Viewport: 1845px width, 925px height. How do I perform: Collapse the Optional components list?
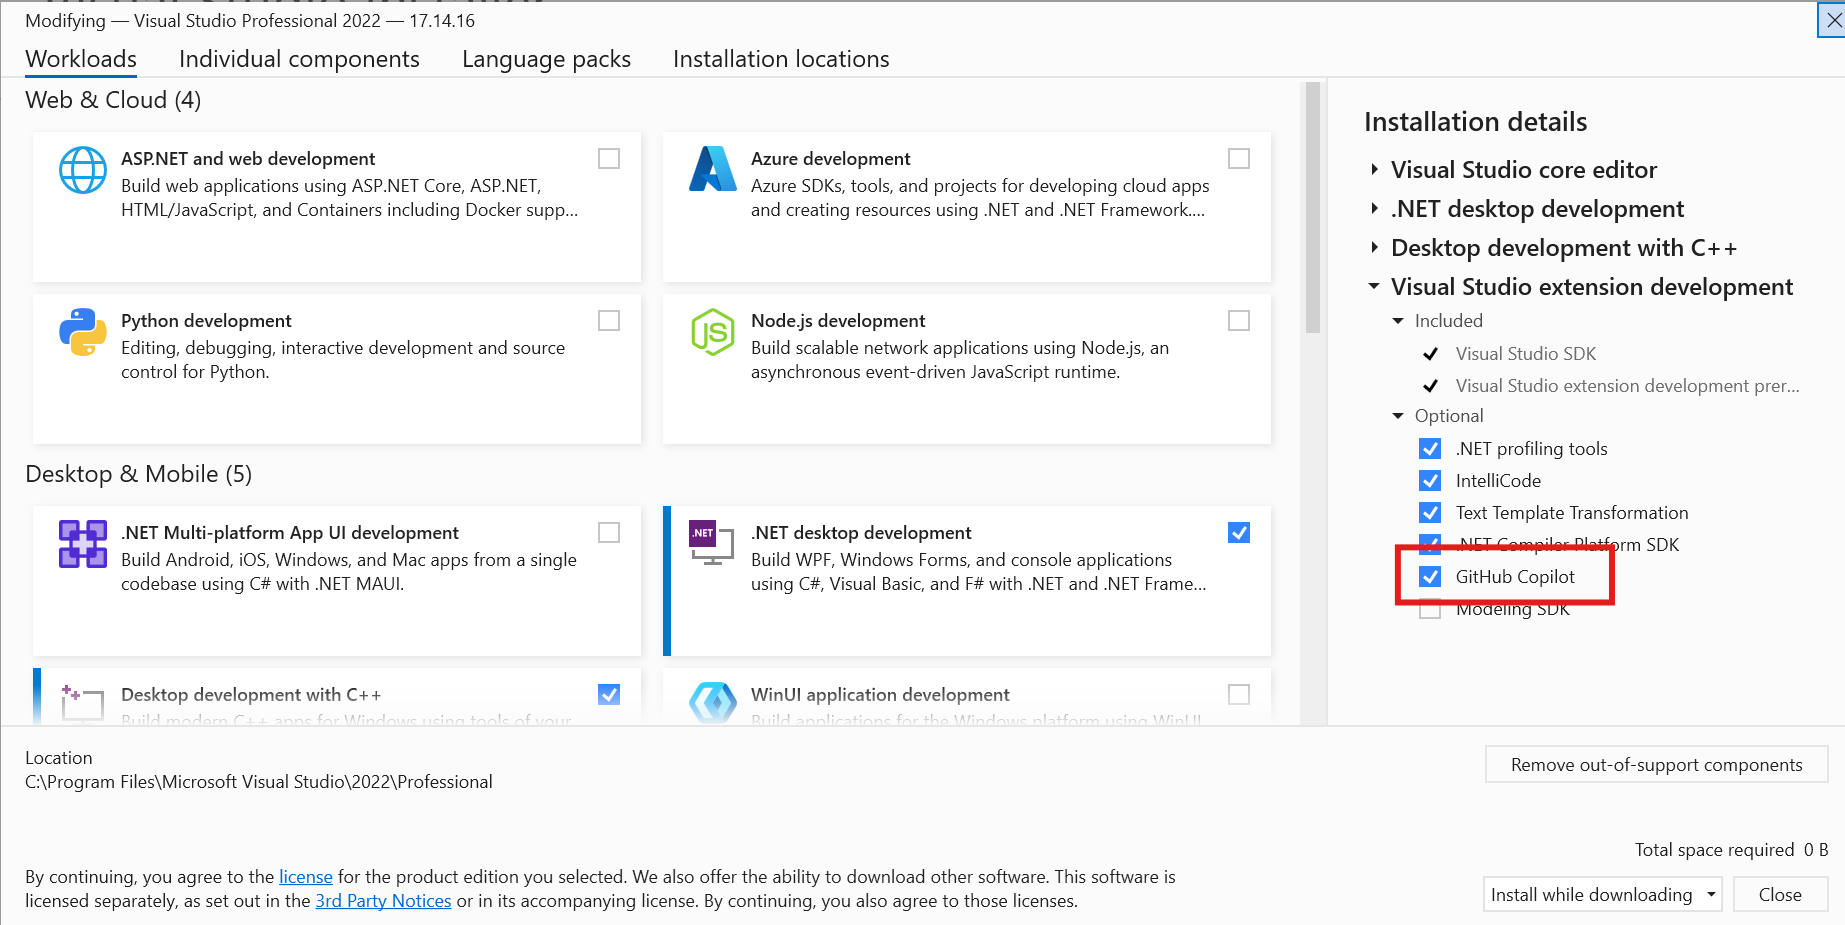click(1398, 416)
